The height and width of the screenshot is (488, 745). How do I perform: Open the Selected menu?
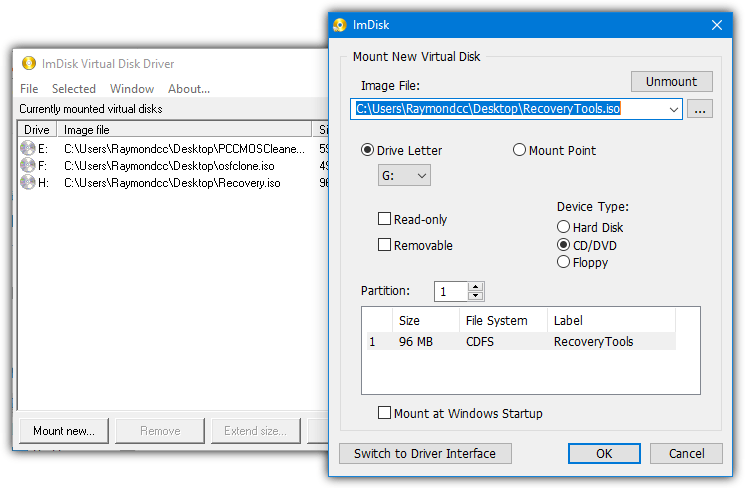74,89
